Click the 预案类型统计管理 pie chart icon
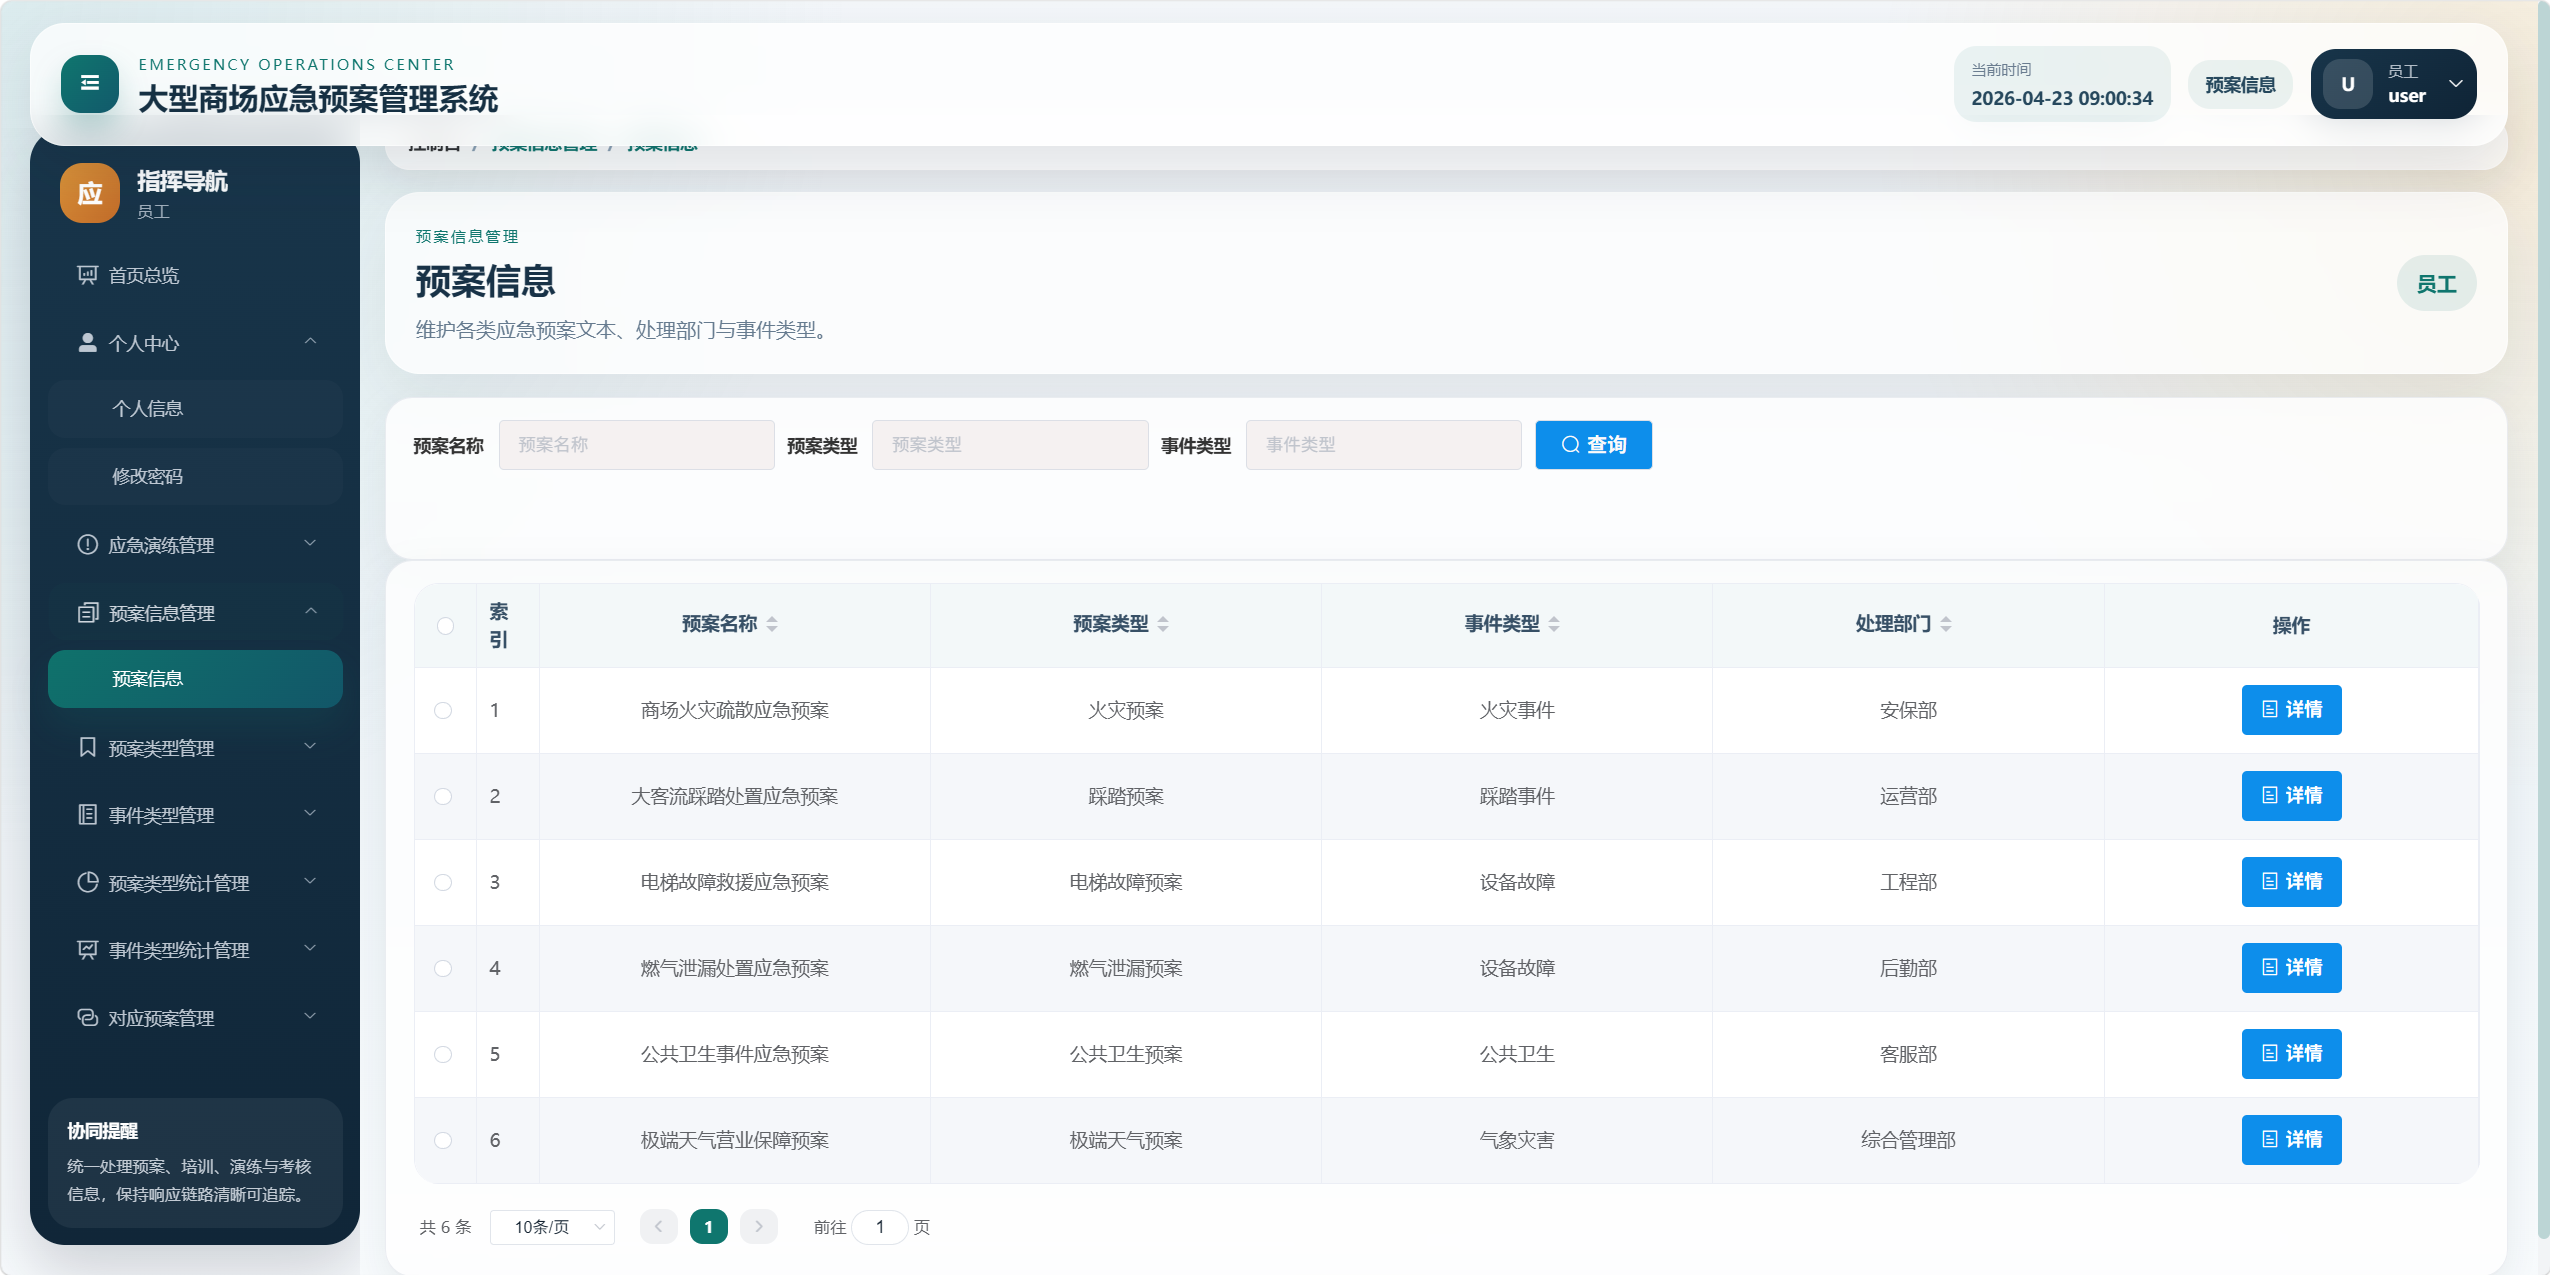 click(87, 883)
